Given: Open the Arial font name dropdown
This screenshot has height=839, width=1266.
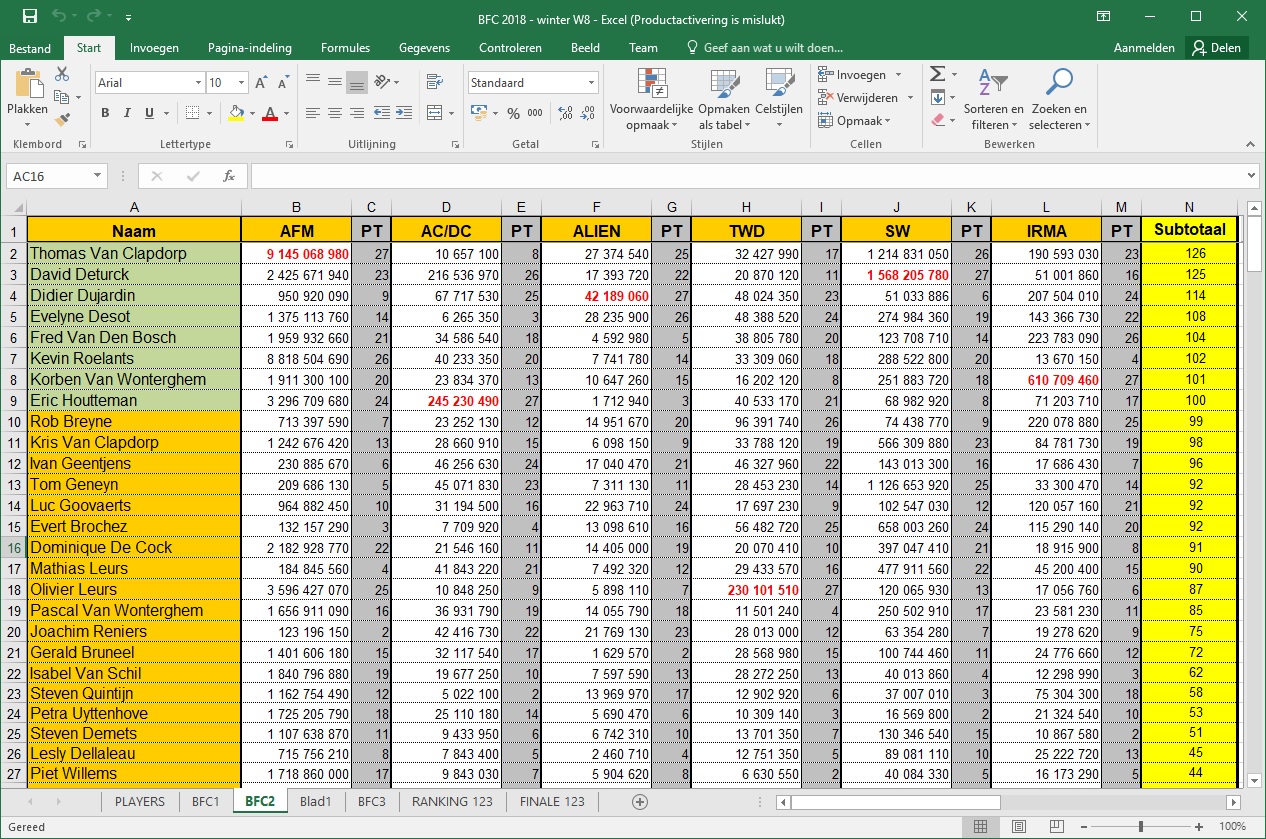Looking at the screenshot, I should coord(196,83).
